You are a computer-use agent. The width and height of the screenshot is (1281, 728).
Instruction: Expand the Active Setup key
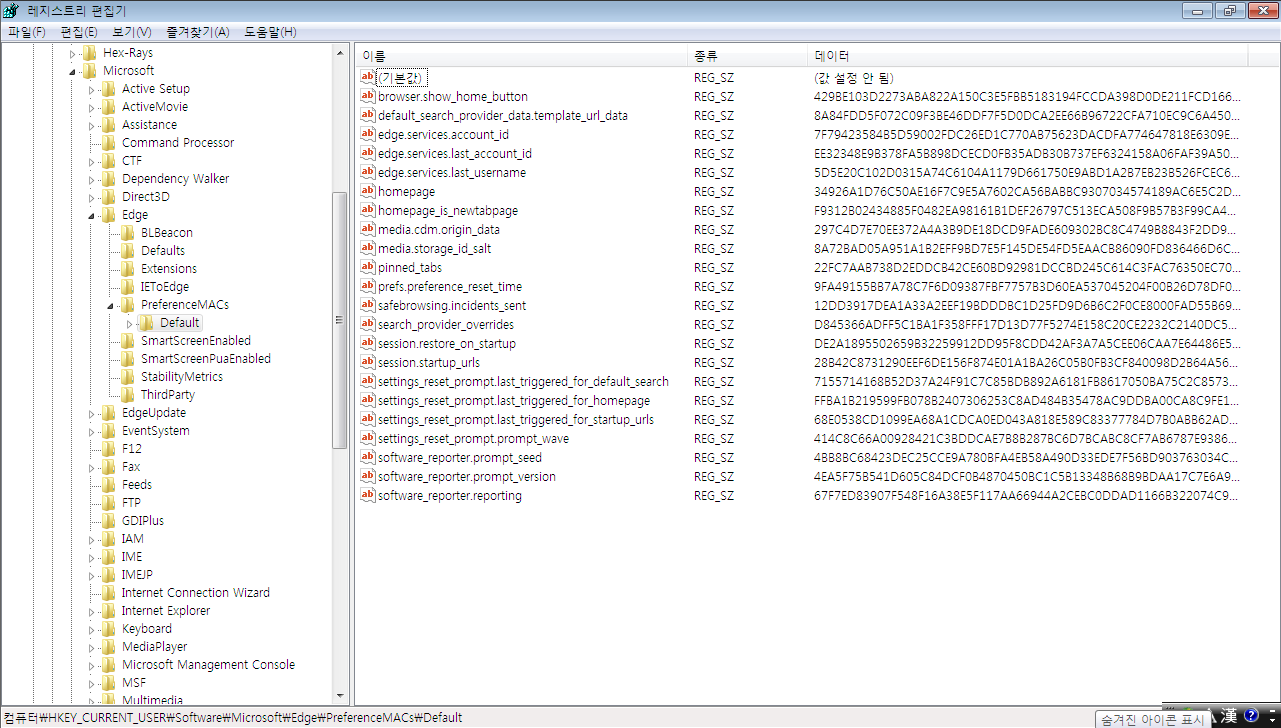click(91, 89)
